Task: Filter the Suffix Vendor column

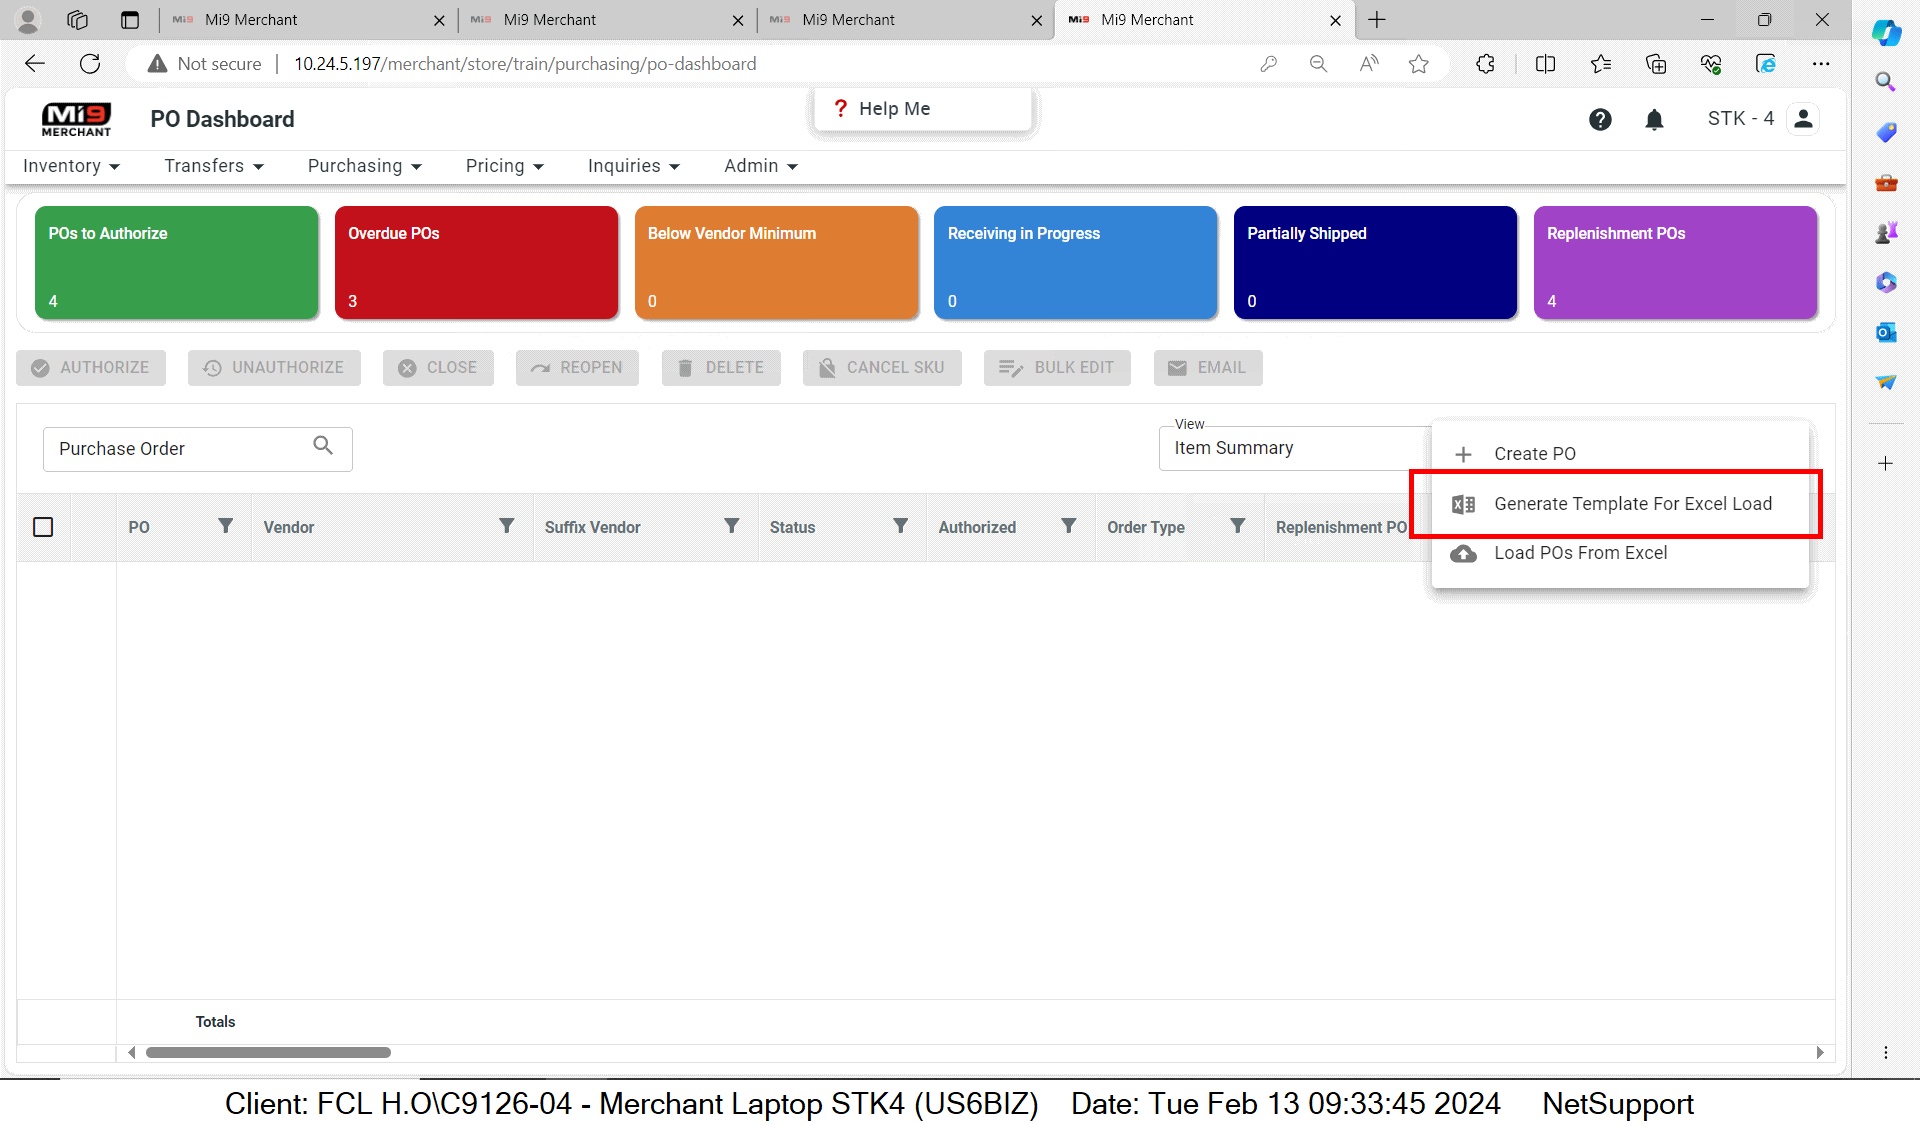Action: pyautogui.click(x=731, y=526)
